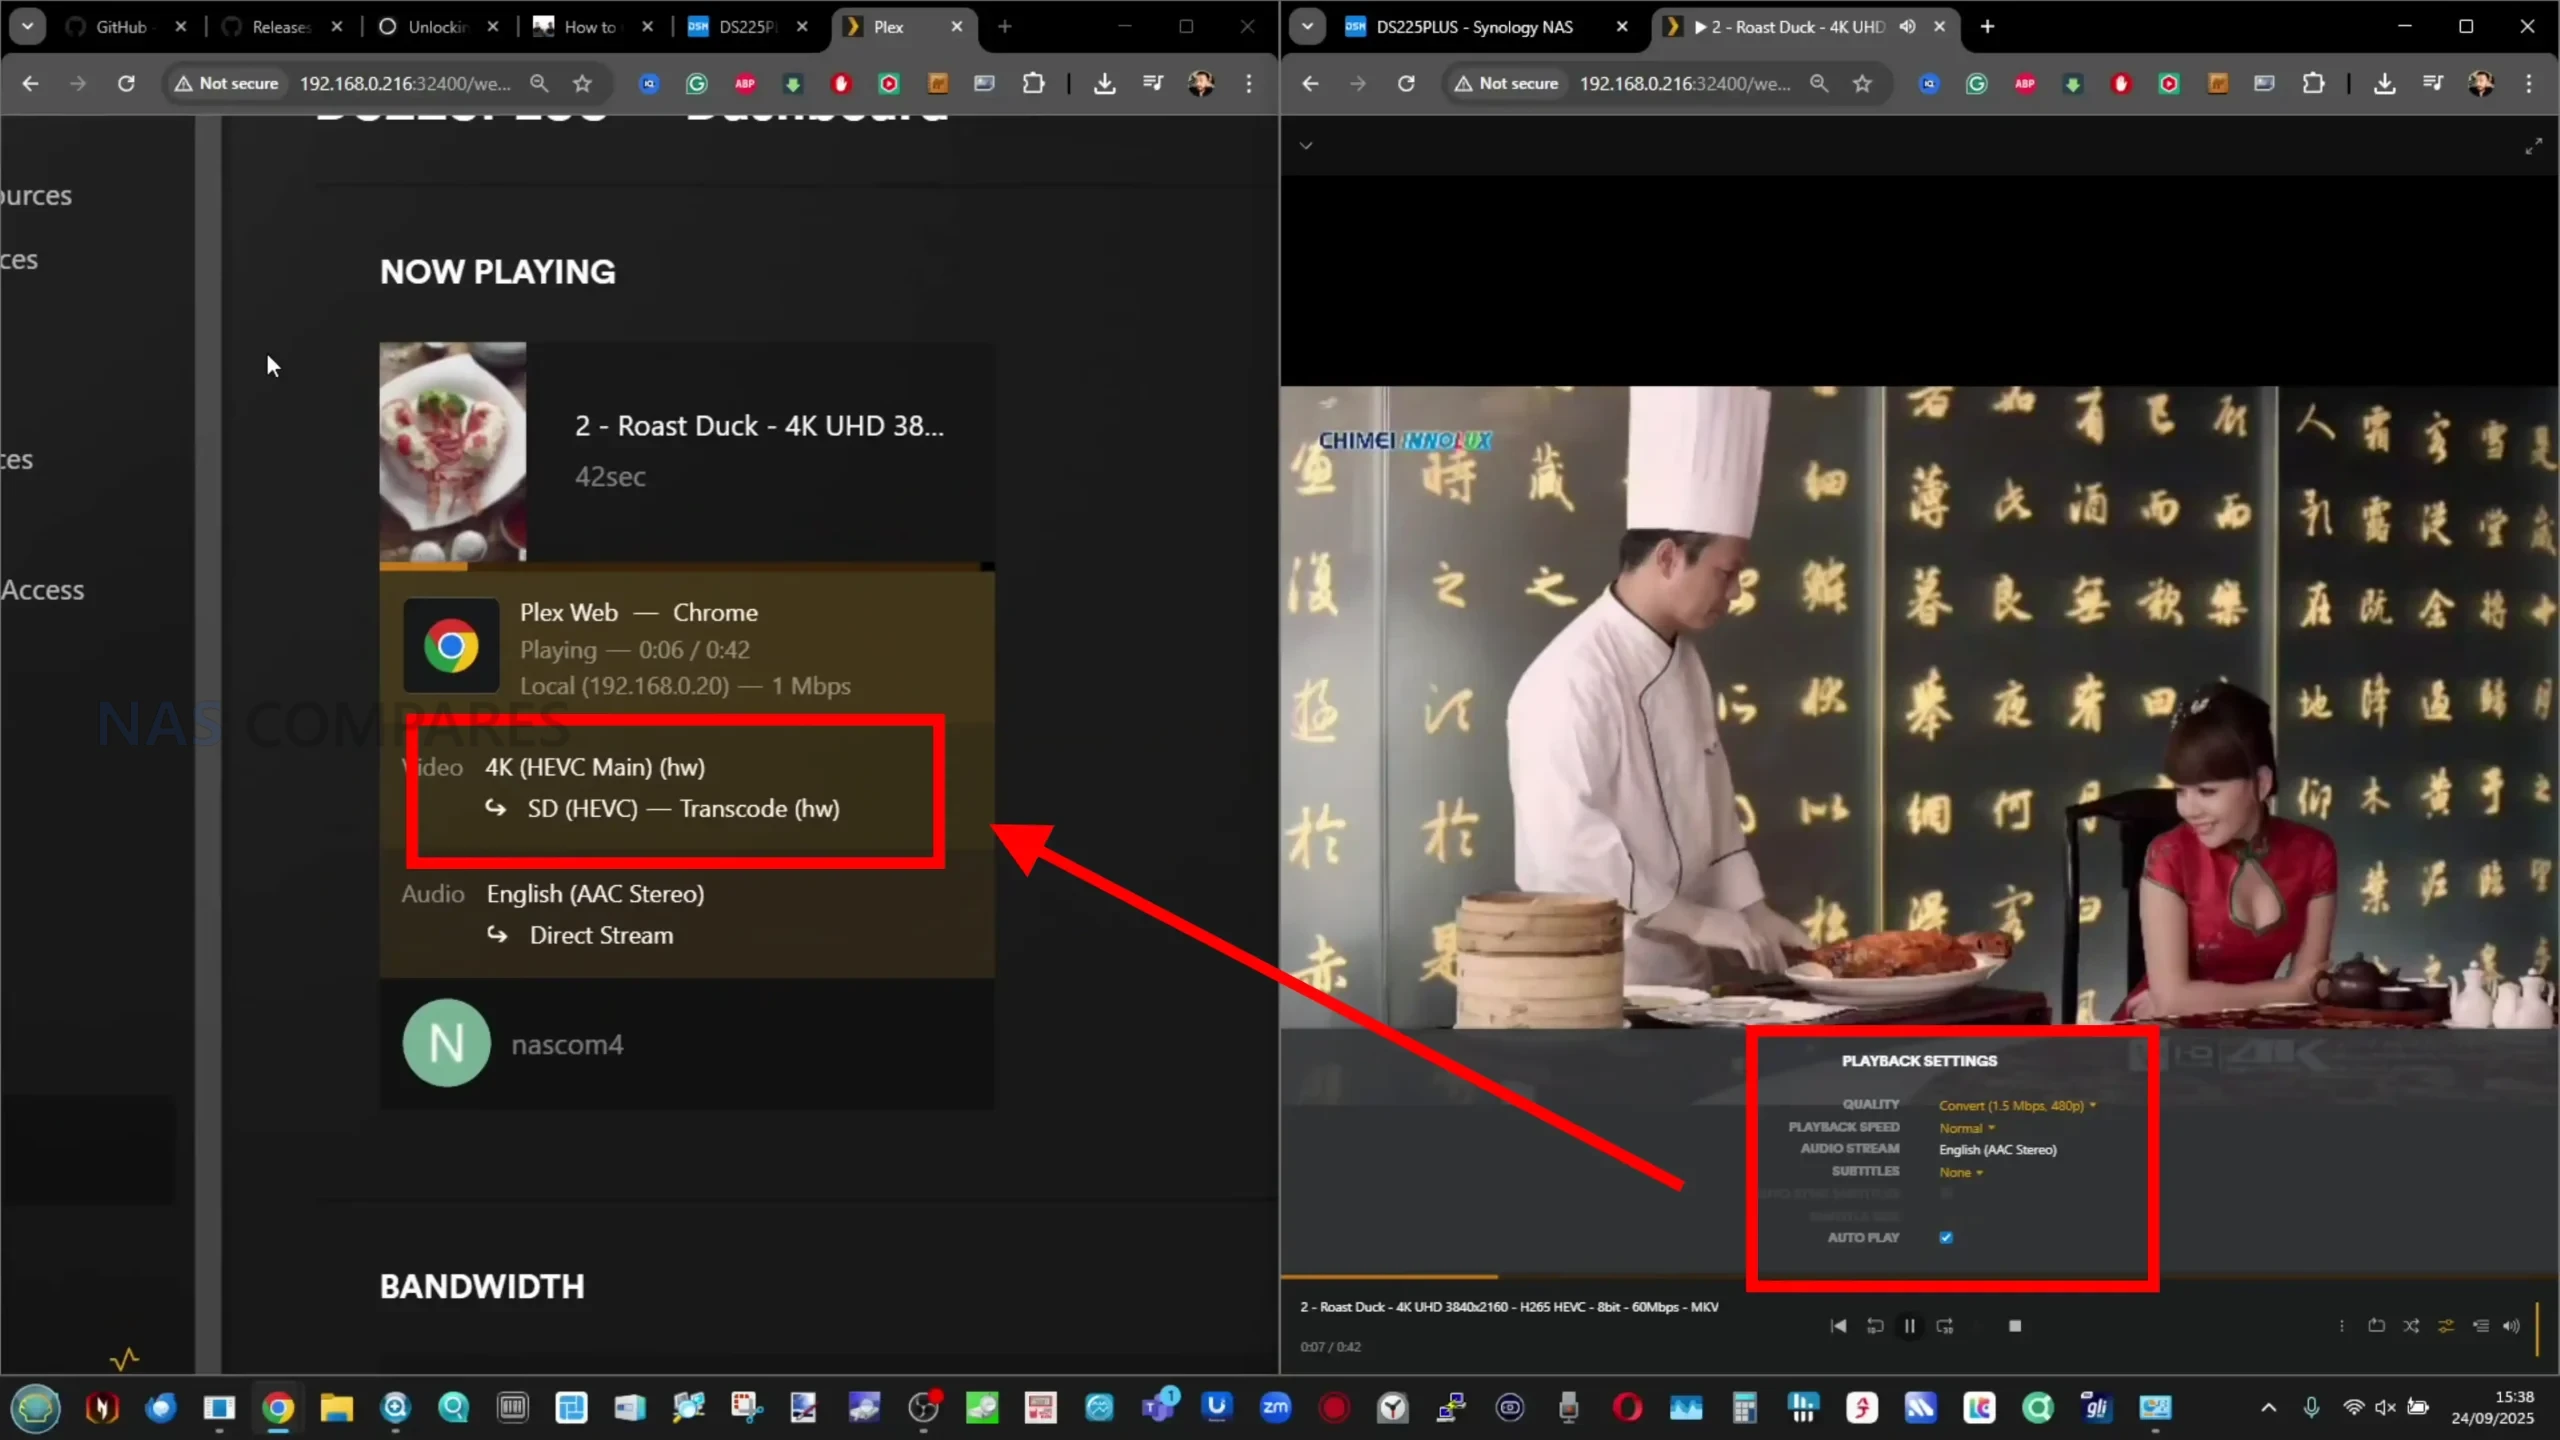Mute the Roast Duck tab via speaker icon
Image resolution: width=2560 pixels, height=1440 pixels.
pos(1907,27)
